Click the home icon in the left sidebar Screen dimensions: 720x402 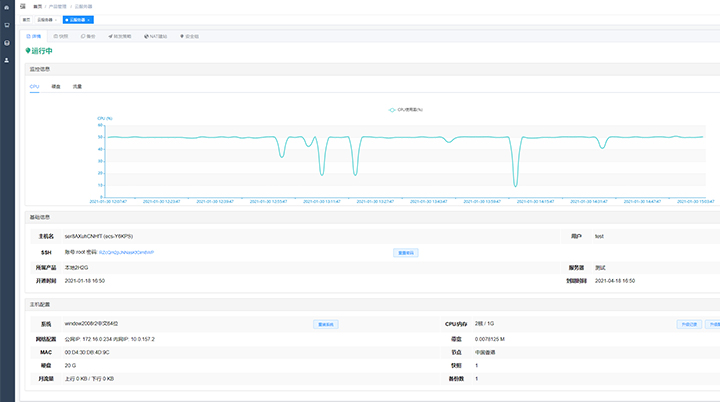pyautogui.click(x=8, y=8)
